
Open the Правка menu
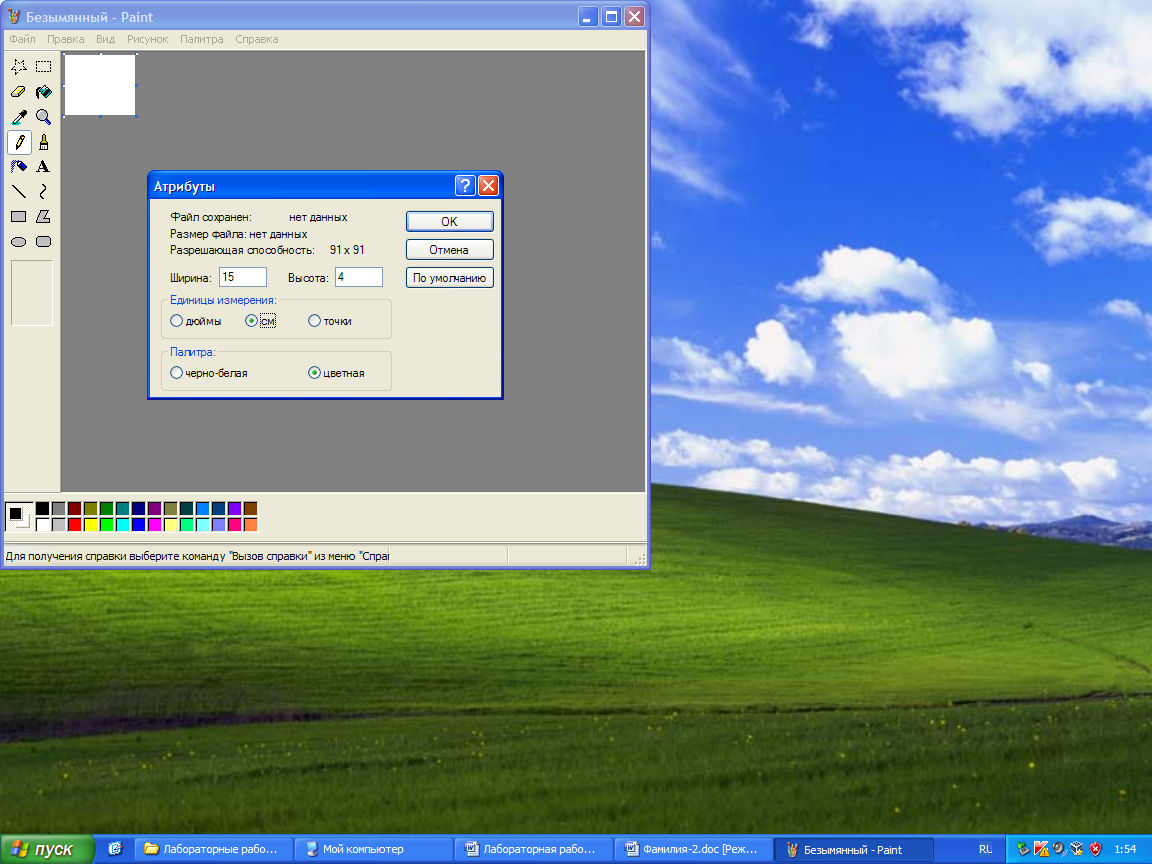click(65, 39)
